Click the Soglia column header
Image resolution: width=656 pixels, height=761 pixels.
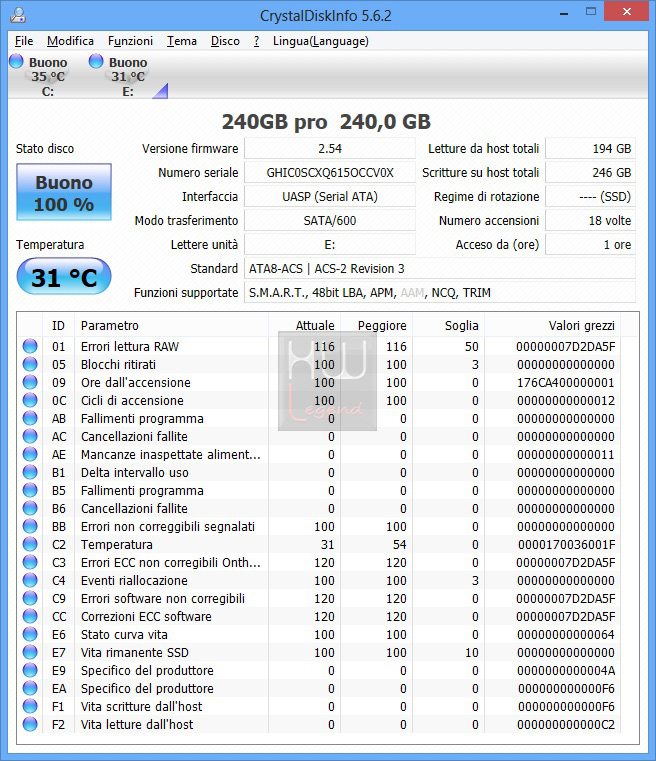(x=448, y=325)
